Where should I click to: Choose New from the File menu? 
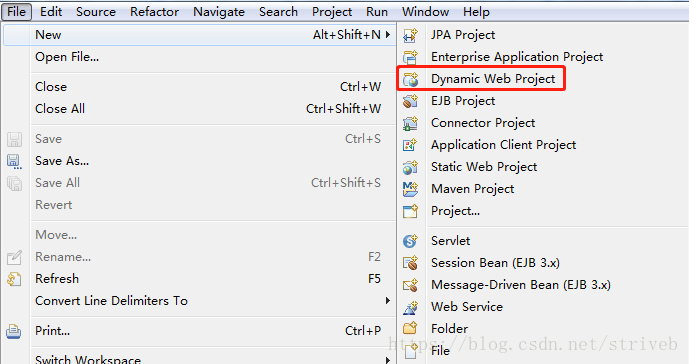pos(199,35)
